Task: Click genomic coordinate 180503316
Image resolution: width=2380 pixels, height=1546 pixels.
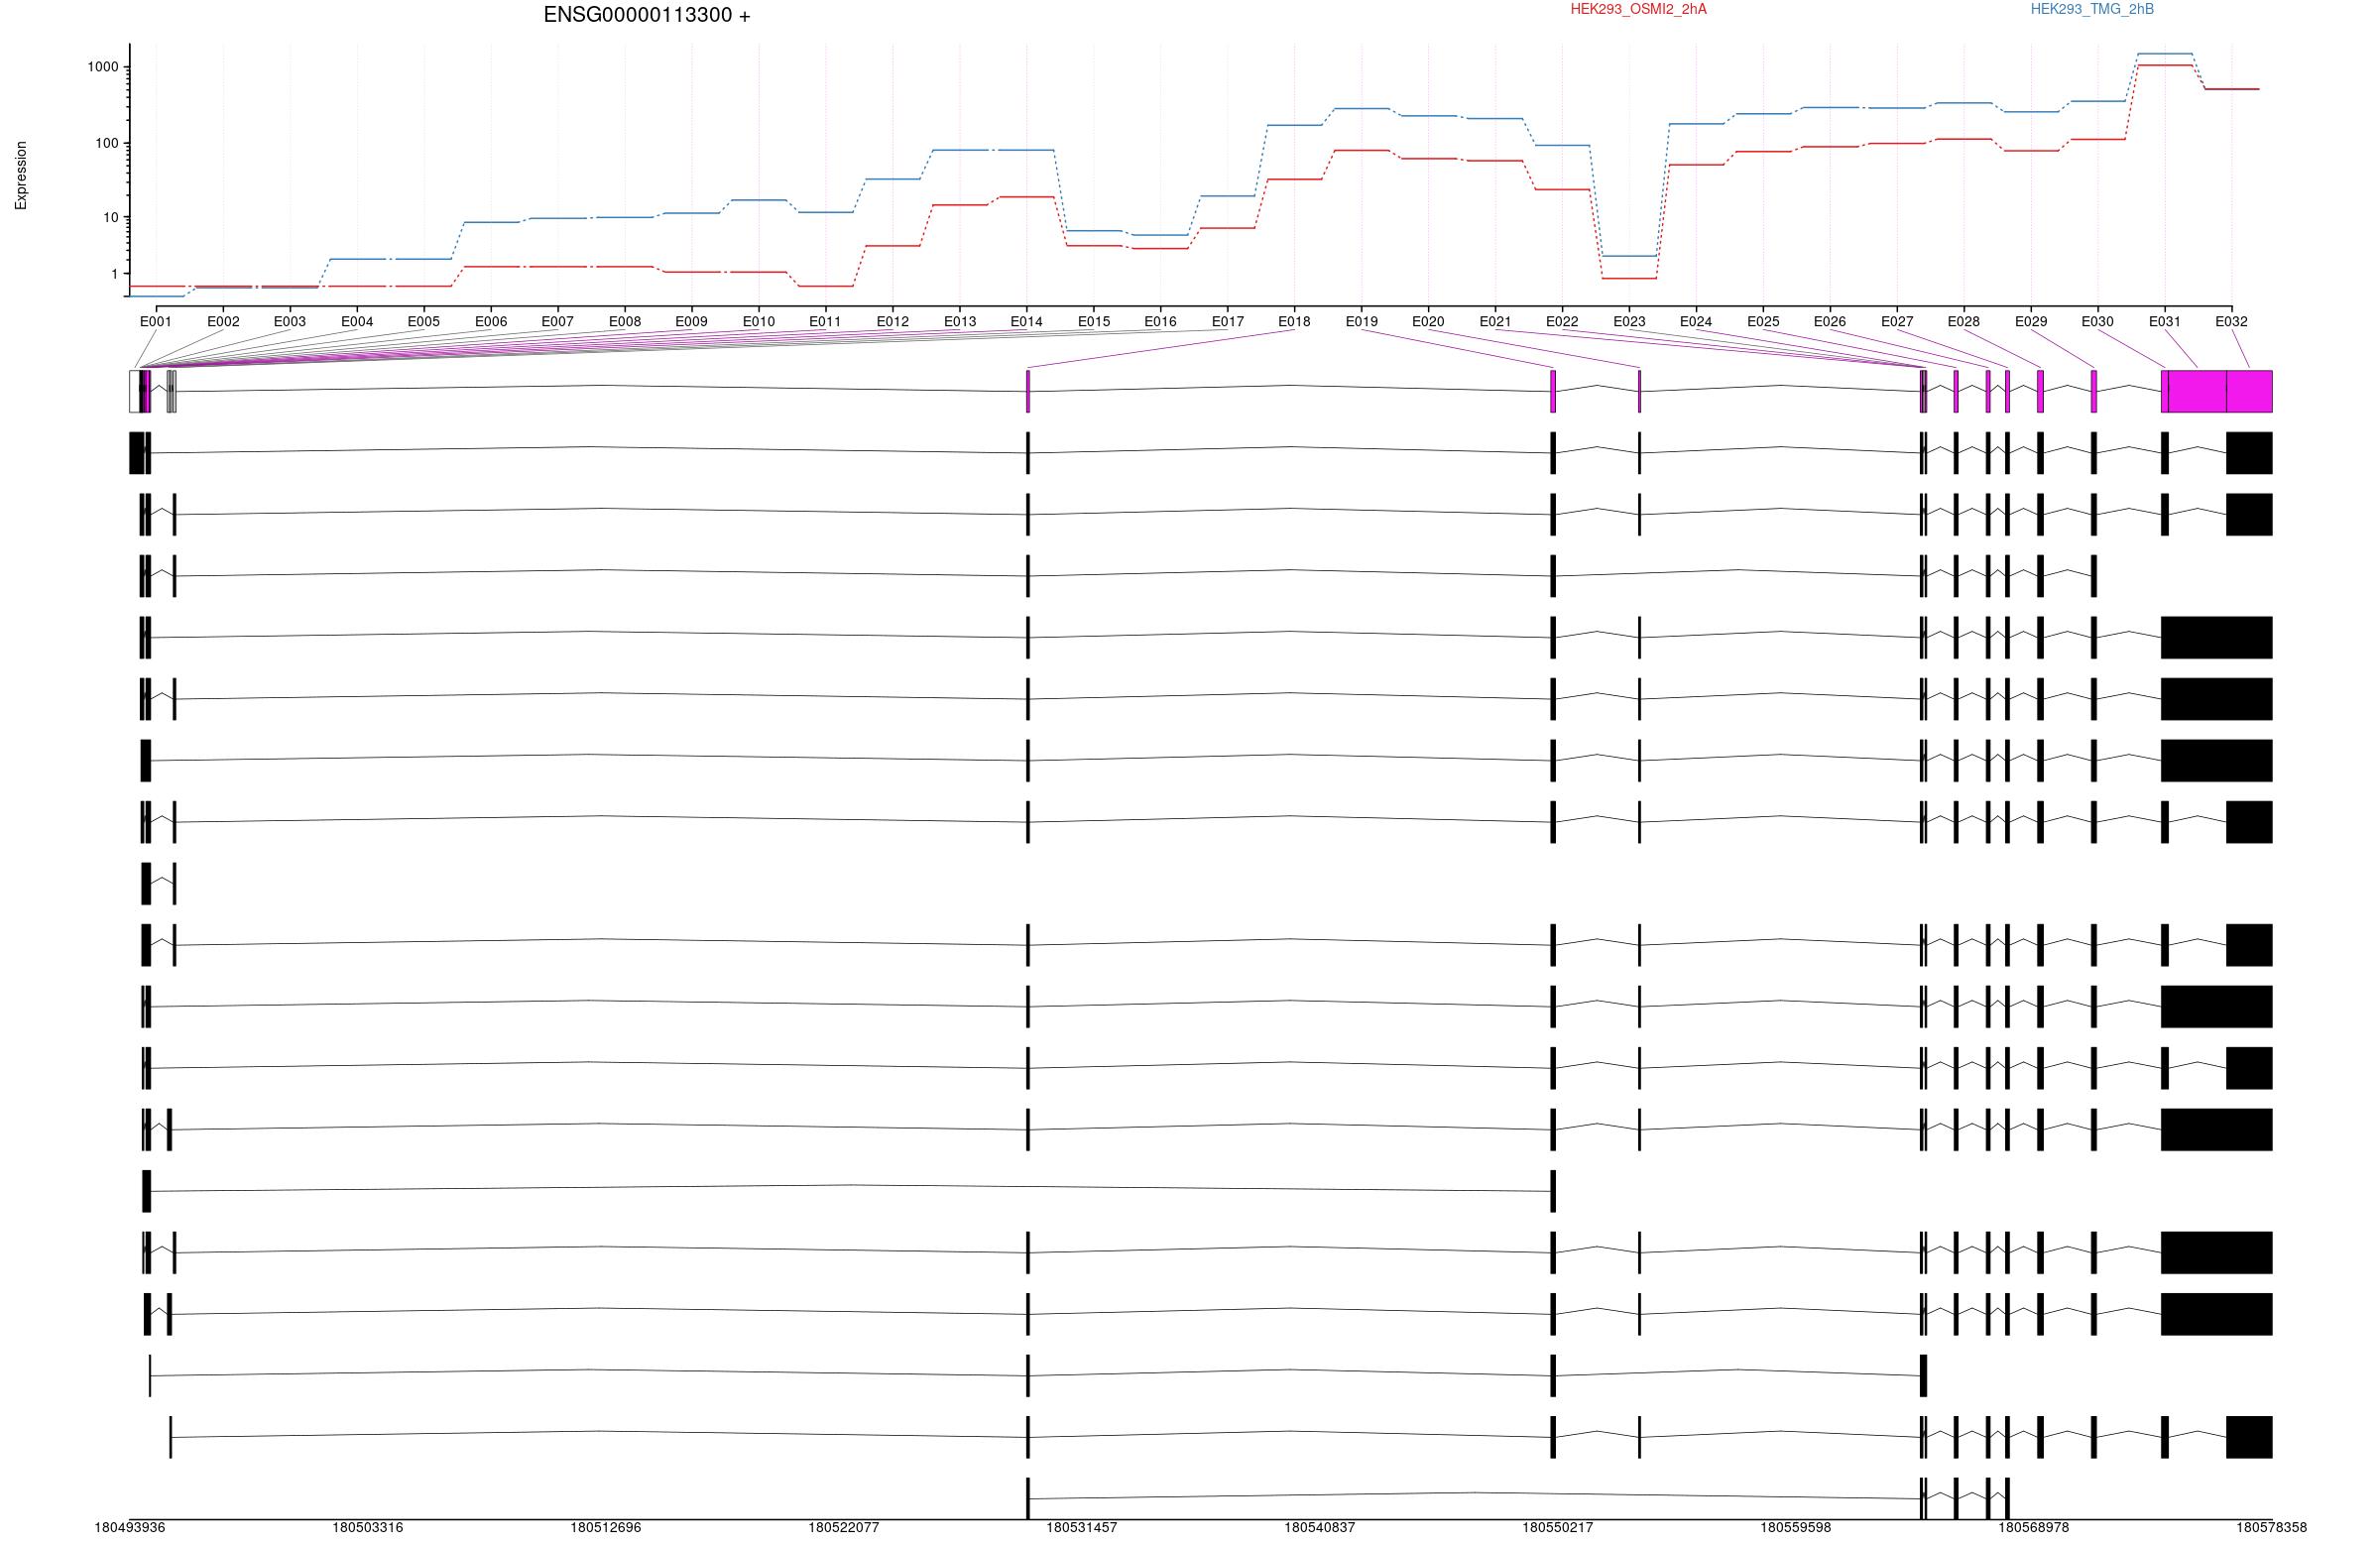Action: pyautogui.click(x=368, y=1527)
